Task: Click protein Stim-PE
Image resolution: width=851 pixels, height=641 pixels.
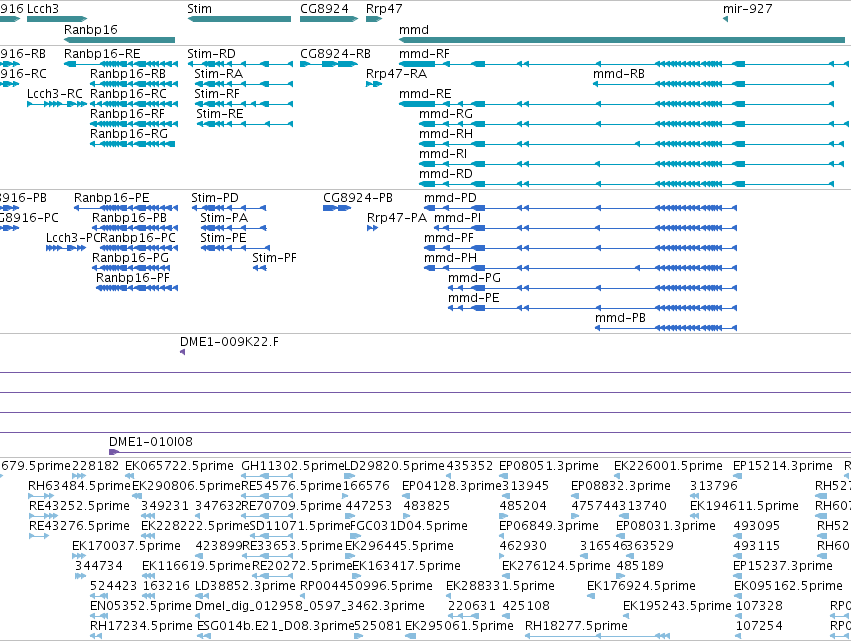Action: [223, 238]
